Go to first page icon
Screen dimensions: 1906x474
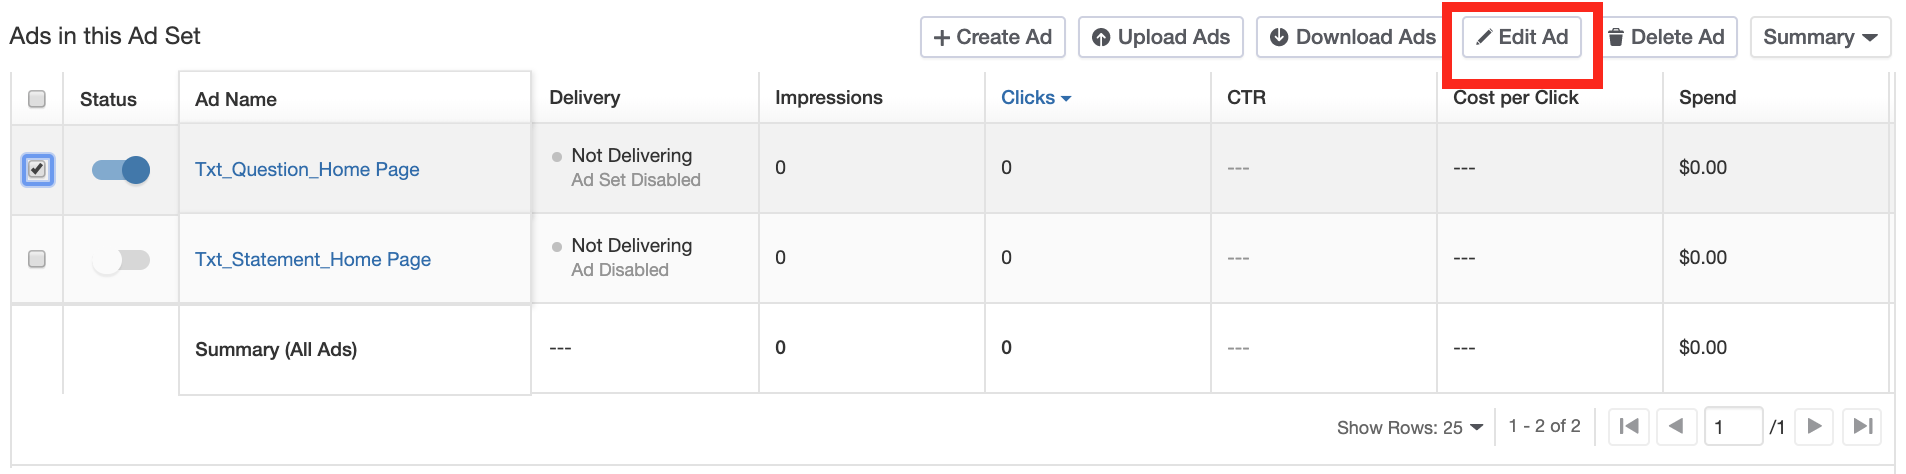1629,426
